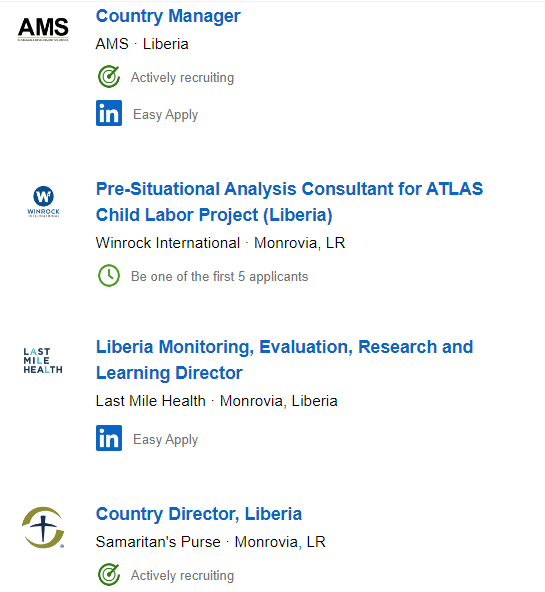This screenshot has width=545, height=592.
Task: Click the Winrock International · Monrovia, LR line
Action: pos(220,243)
